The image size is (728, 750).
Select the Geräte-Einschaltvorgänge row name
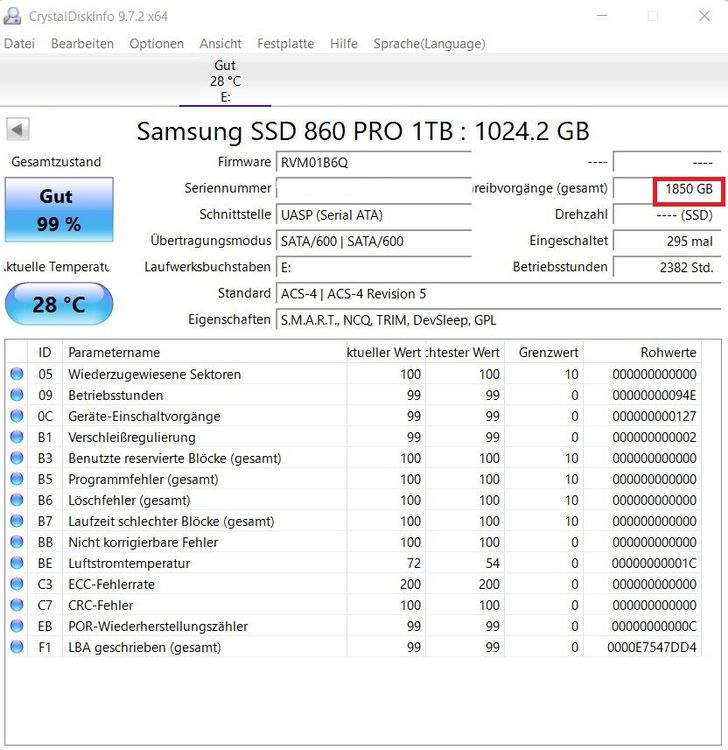pyautogui.click(x=144, y=416)
